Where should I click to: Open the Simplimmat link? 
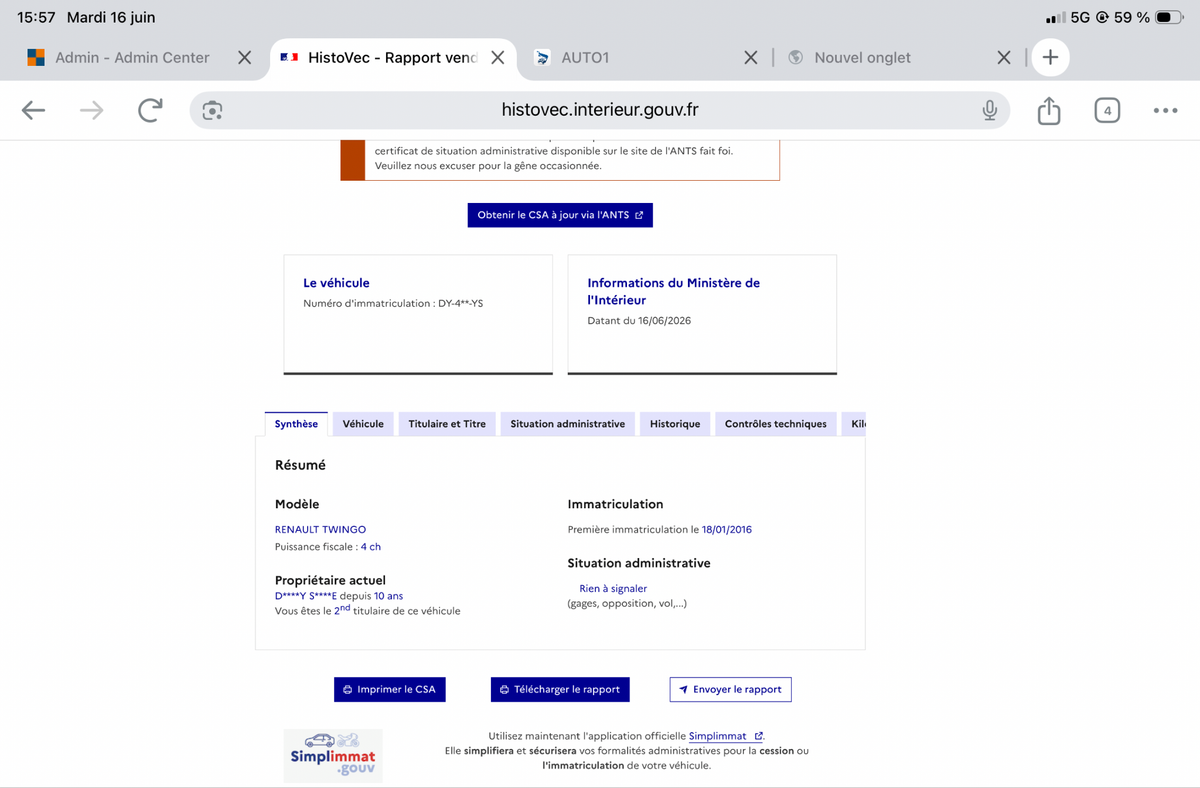[725, 736]
